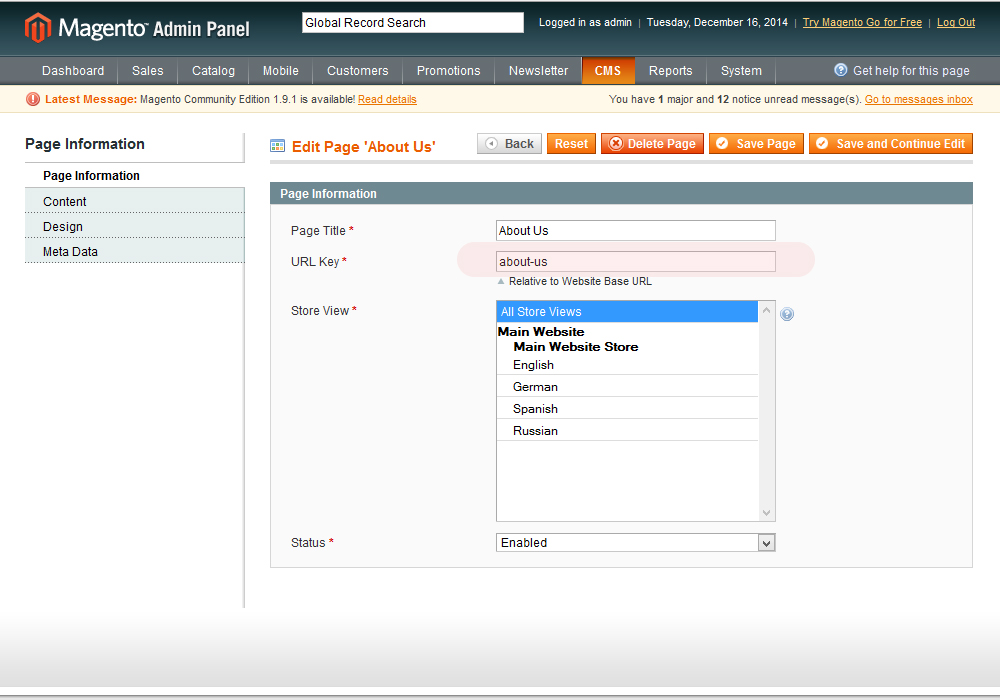Image resolution: width=1000 pixels, height=700 pixels.
Task: Select the Page Information side tab
Action: pos(135,175)
